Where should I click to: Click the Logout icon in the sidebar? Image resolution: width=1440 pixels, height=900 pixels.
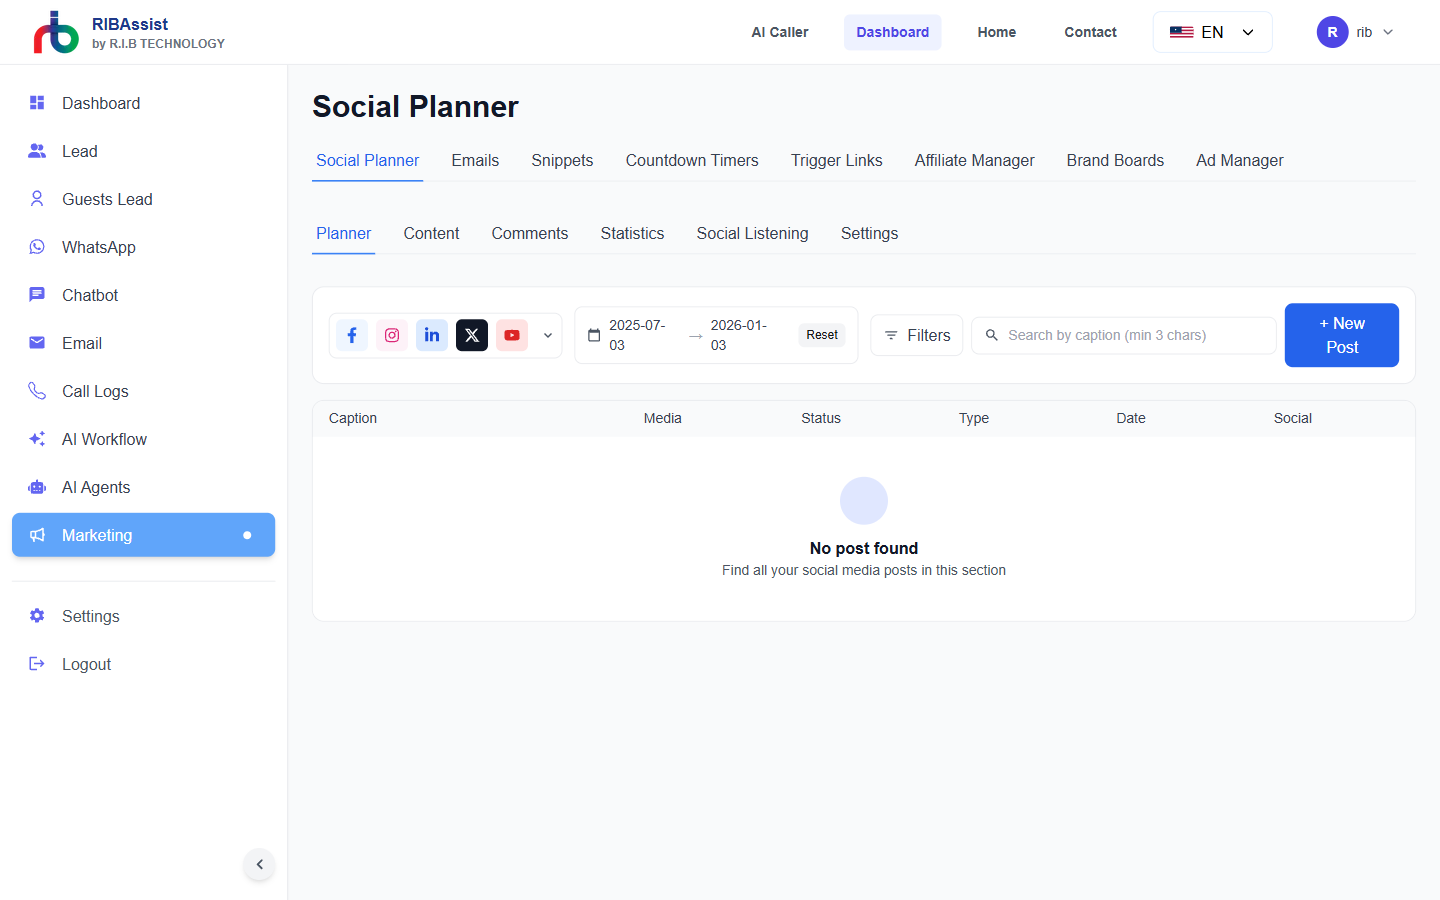click(37, 664)
